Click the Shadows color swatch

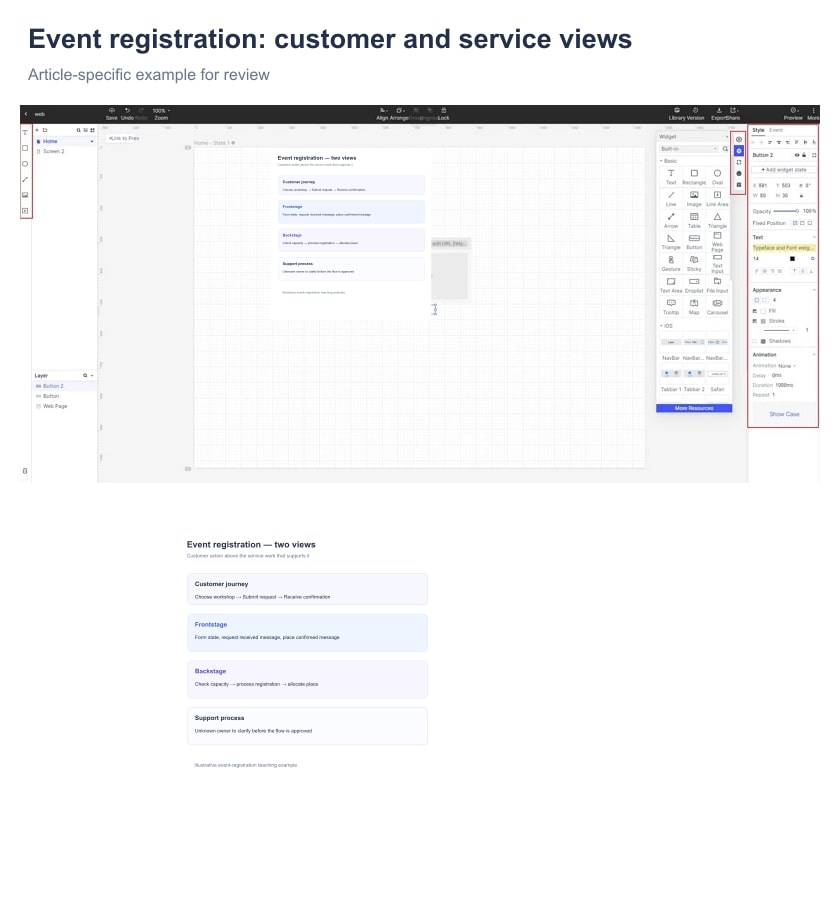(x=763, y=341)
